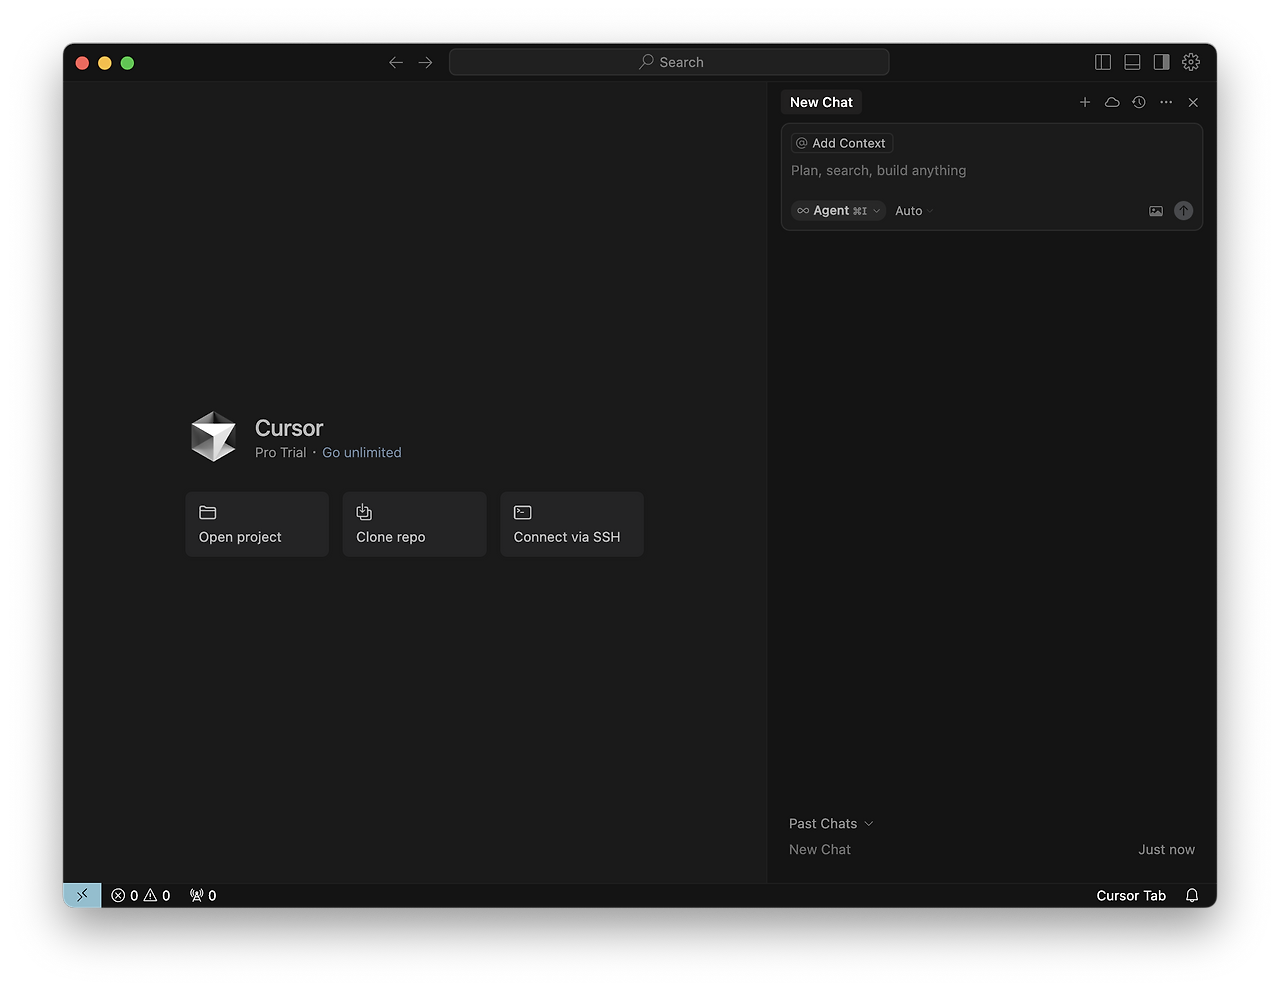Open settings with the gear icon
The width and height of the screenshot is (1280, 991).
pos(1191,62)
